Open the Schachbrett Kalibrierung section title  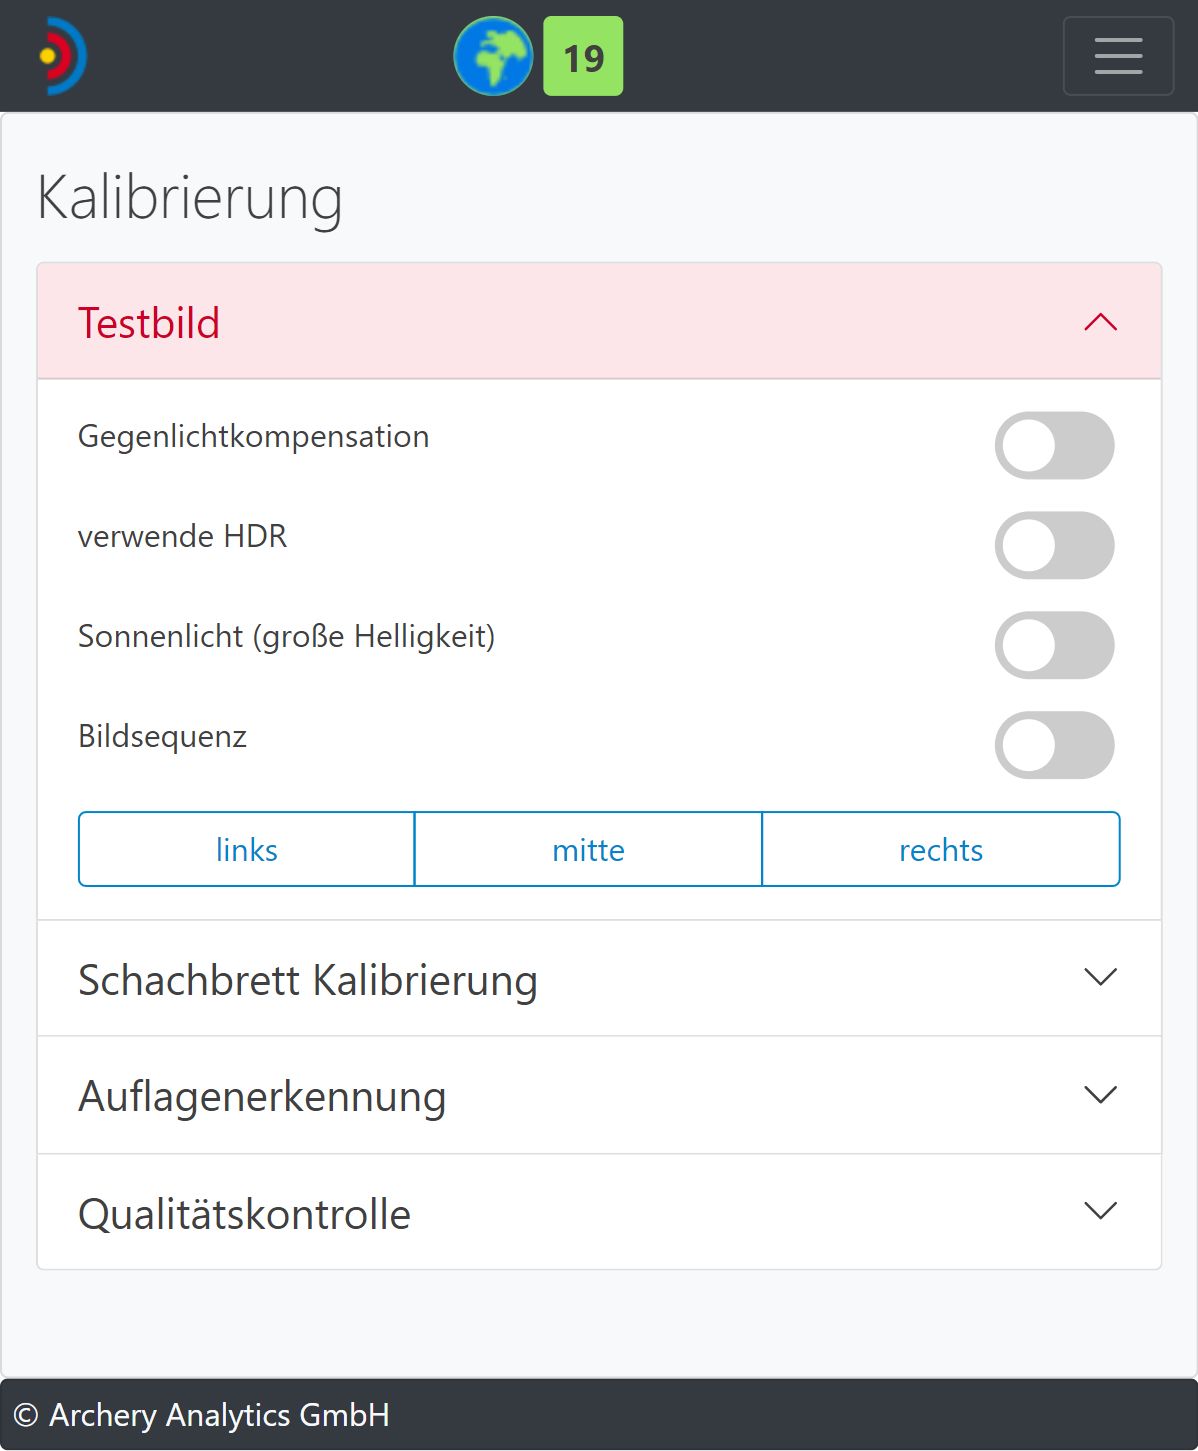[308, 980]
